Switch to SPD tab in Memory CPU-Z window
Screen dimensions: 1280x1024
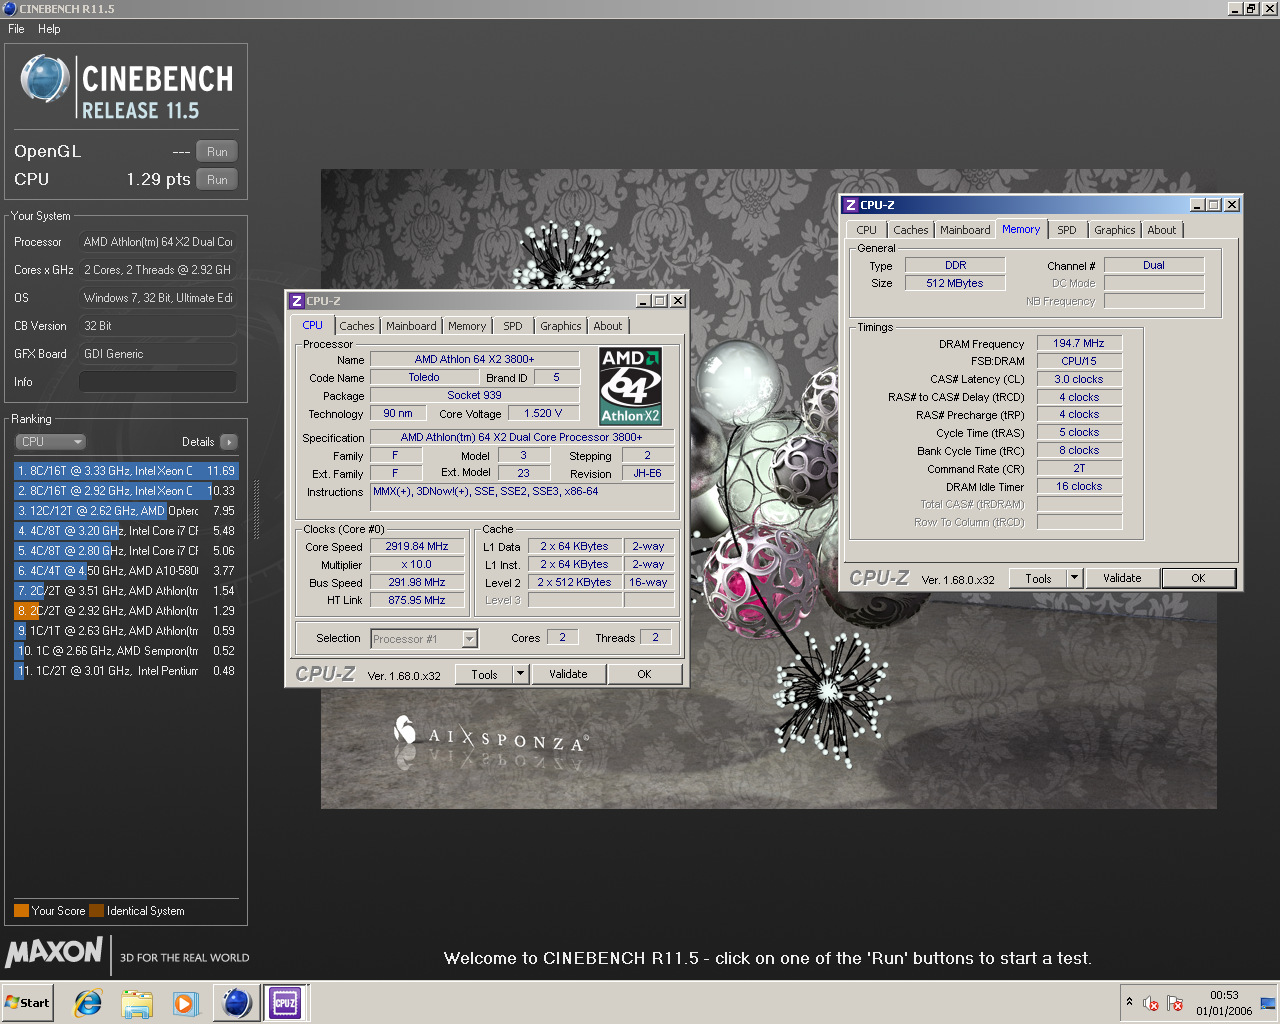(1067, 230)
